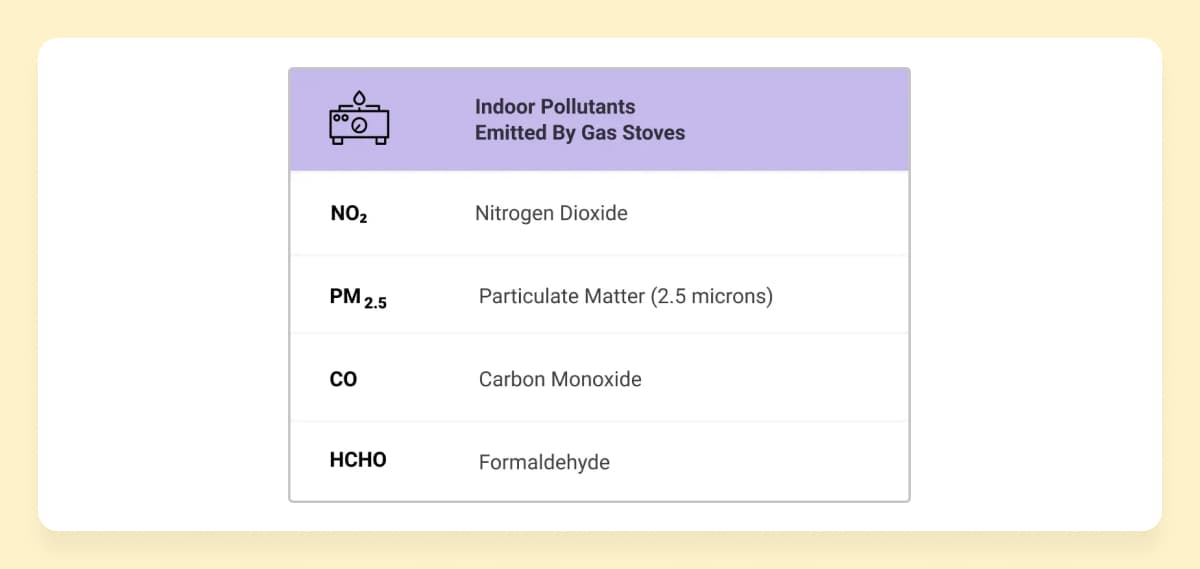This screenshot has width=1200, height=569.
Task: Click the round dial on stove icon
Action: point(360,124)
